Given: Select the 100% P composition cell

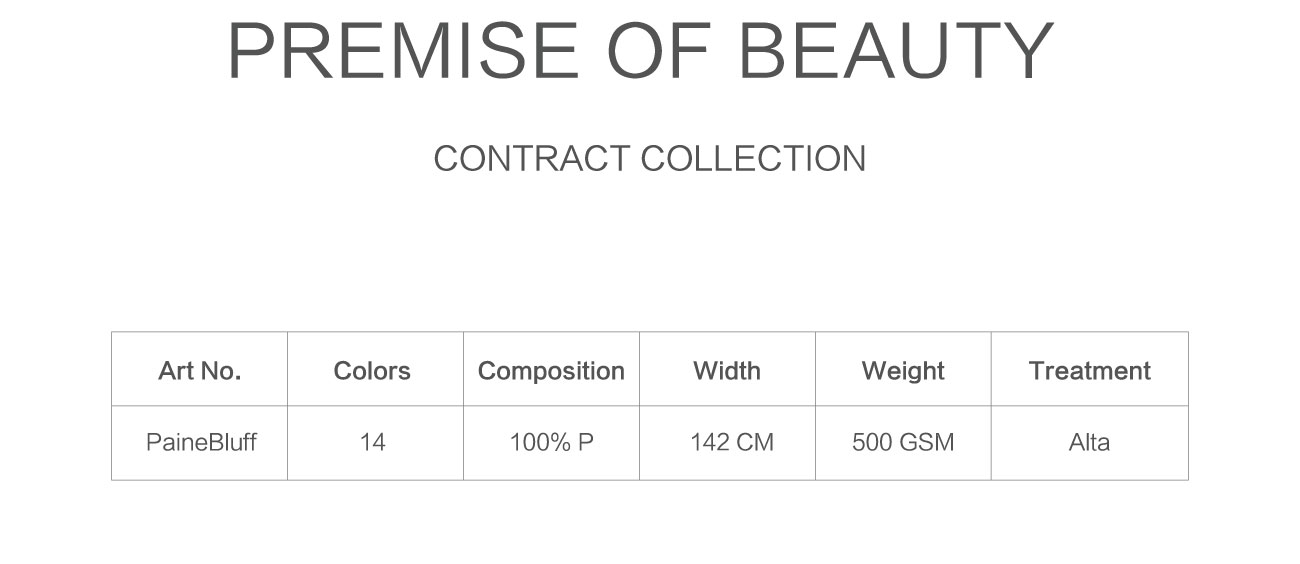Looking at the screenshot, I should (552, 442).
